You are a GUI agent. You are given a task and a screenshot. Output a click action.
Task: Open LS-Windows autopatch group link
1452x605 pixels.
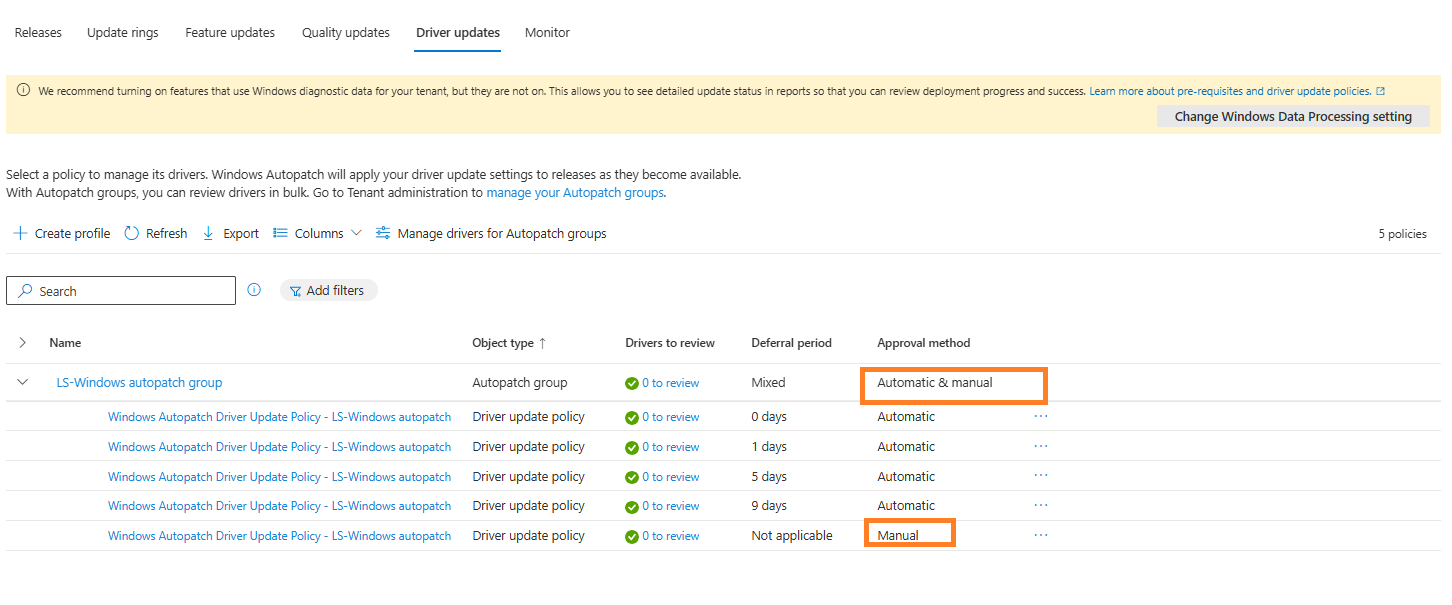(x=139, y=382)
